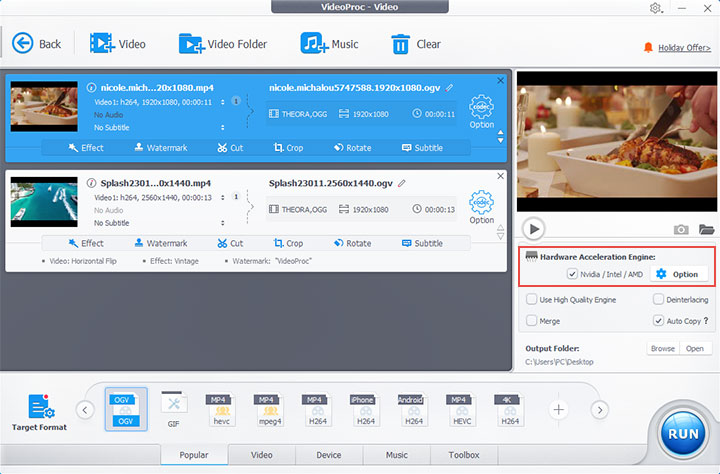Image resolution: width=720 pixels, height=474 pixels.
Task: Select the OGV target format
Action: click(126, 409)
